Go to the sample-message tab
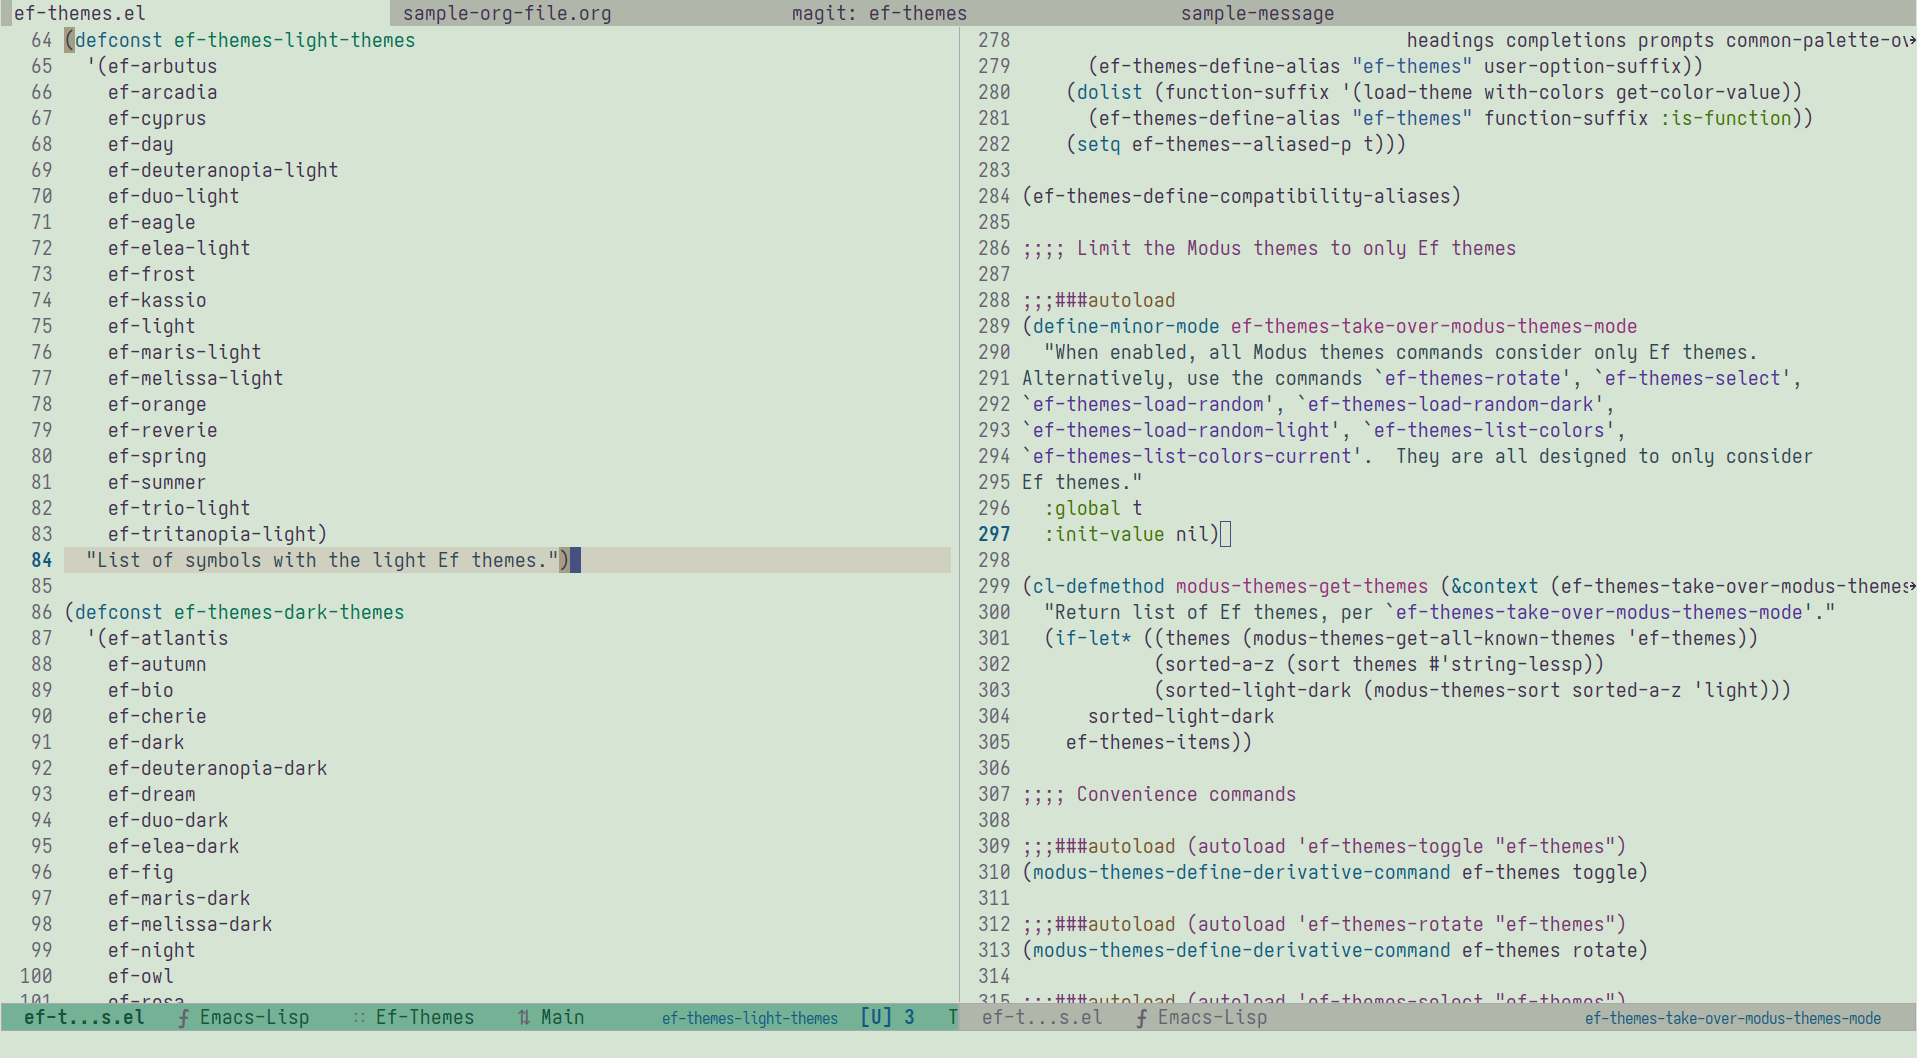This screenshot has width=1917, height=1058. tap(1257, 13)
